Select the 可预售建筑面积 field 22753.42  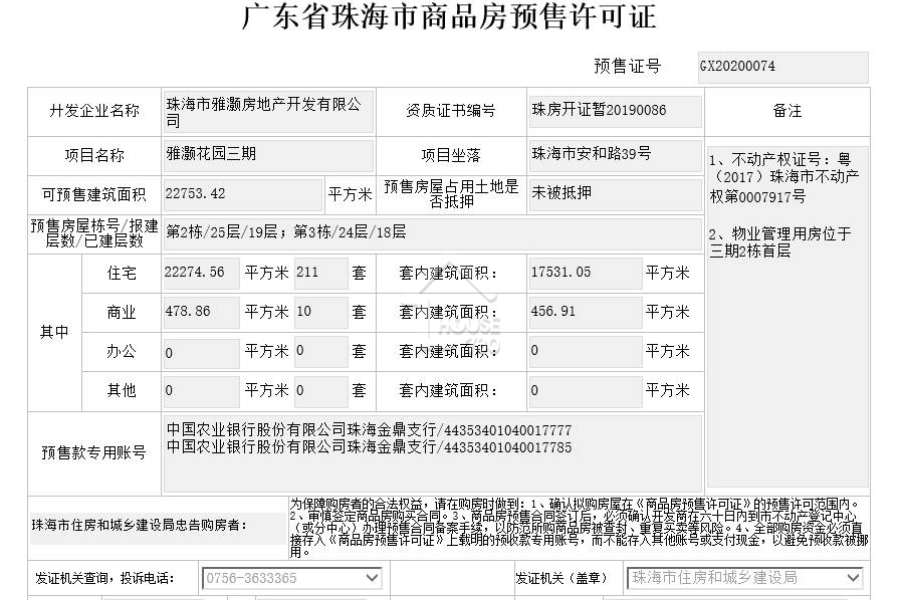click(243, 195)
